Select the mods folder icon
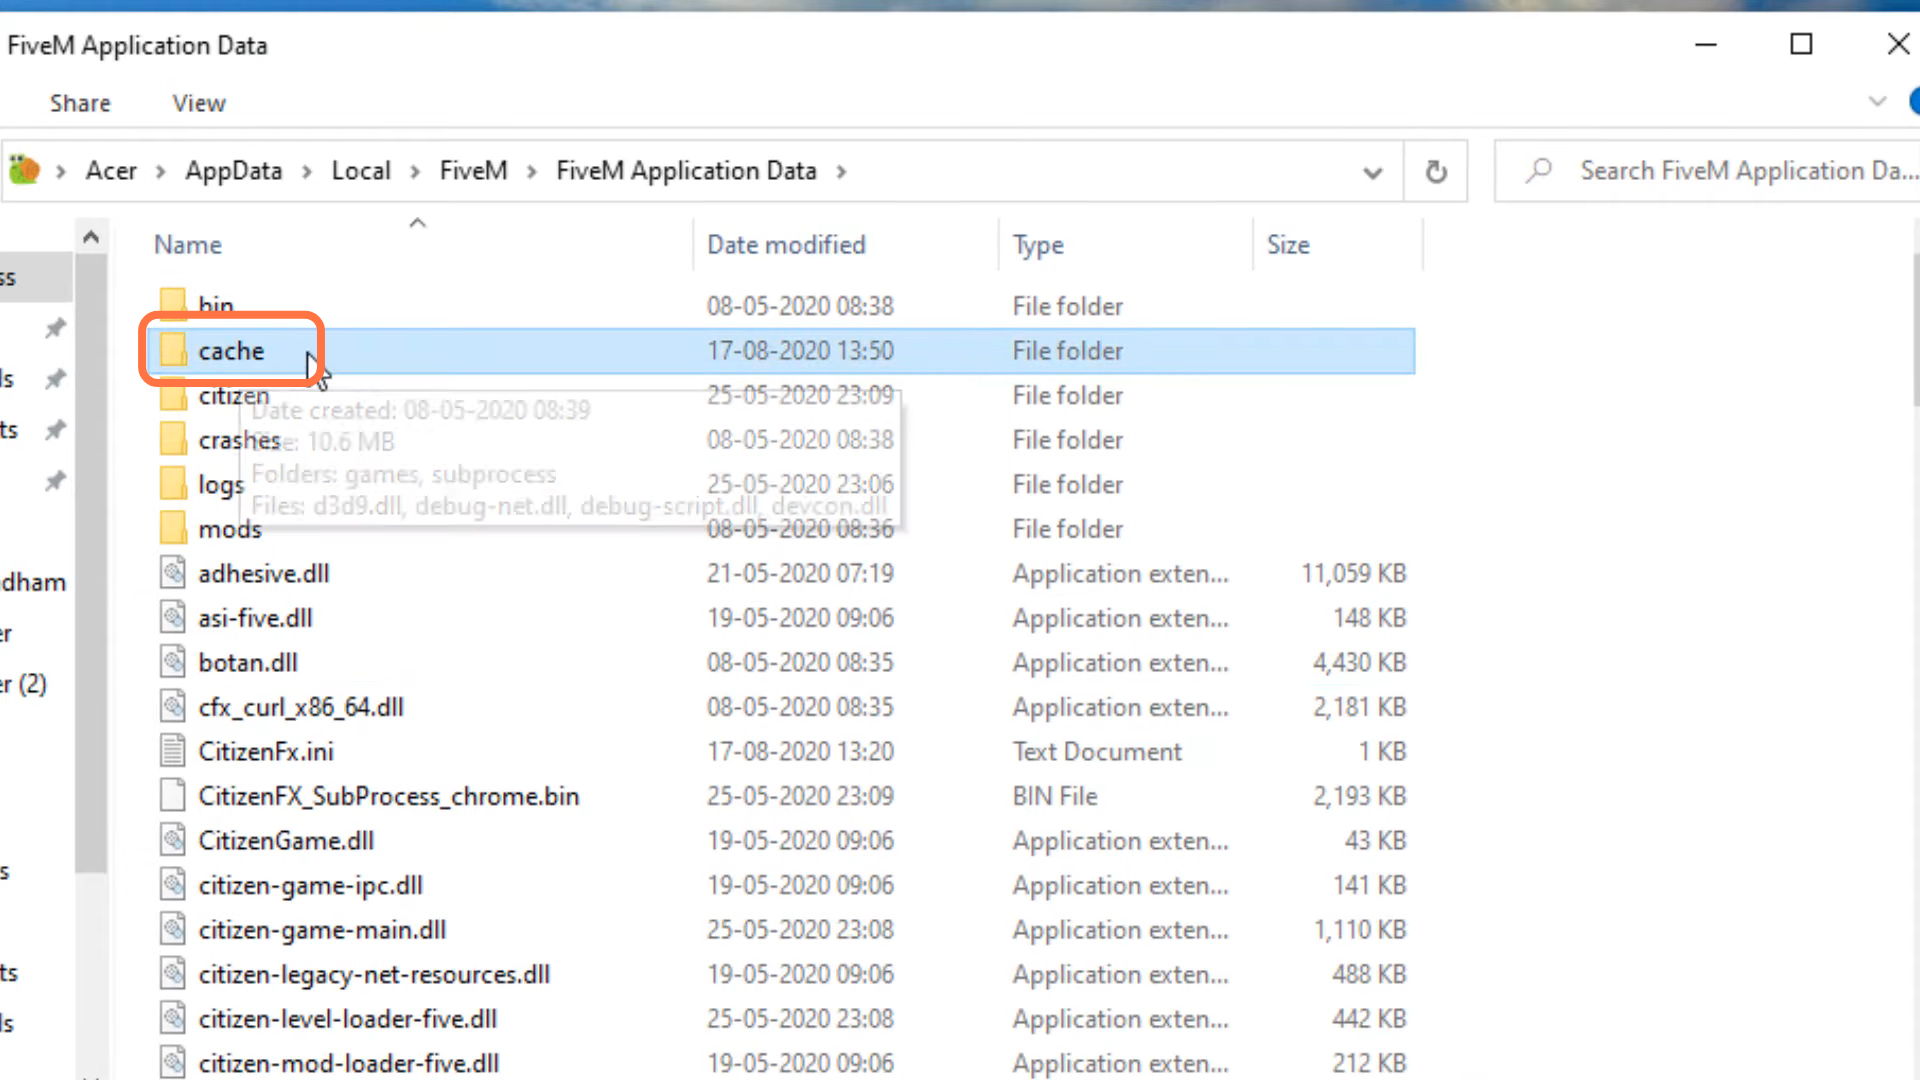Viewport: 1920px width, 1080px height. click(x=173, y=528)
